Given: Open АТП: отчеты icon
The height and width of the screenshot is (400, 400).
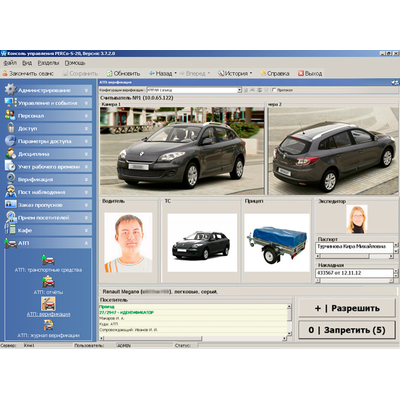Looking at the screenshot, I should point(48,282).
